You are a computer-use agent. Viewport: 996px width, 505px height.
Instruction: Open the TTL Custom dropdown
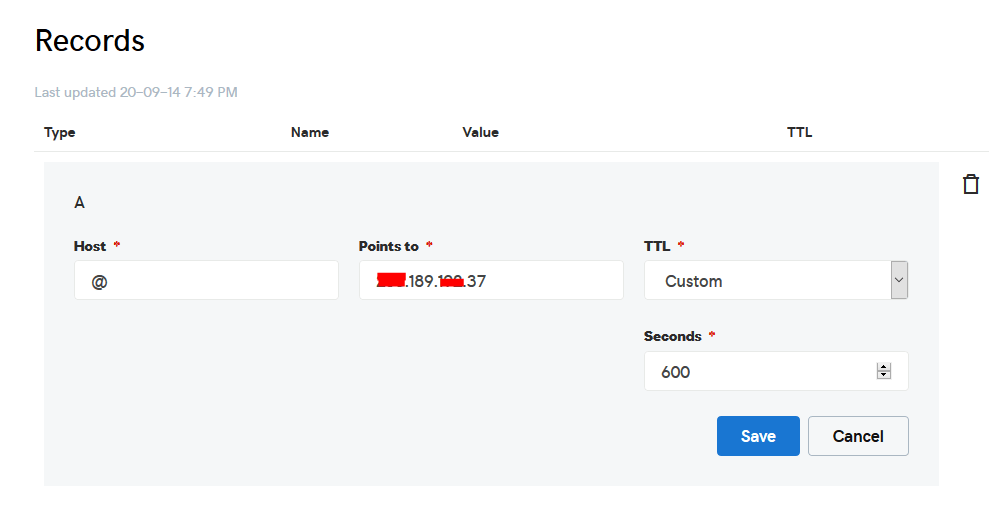776,280
